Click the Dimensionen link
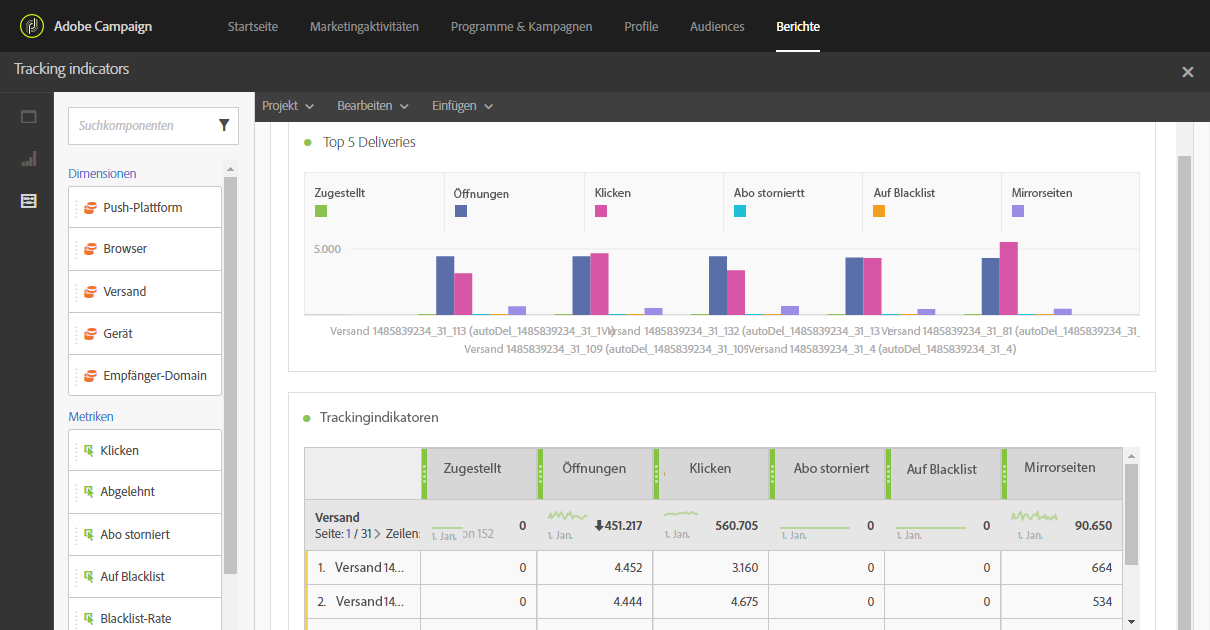This screenshot has width=1210, height=630. point(102,174)
